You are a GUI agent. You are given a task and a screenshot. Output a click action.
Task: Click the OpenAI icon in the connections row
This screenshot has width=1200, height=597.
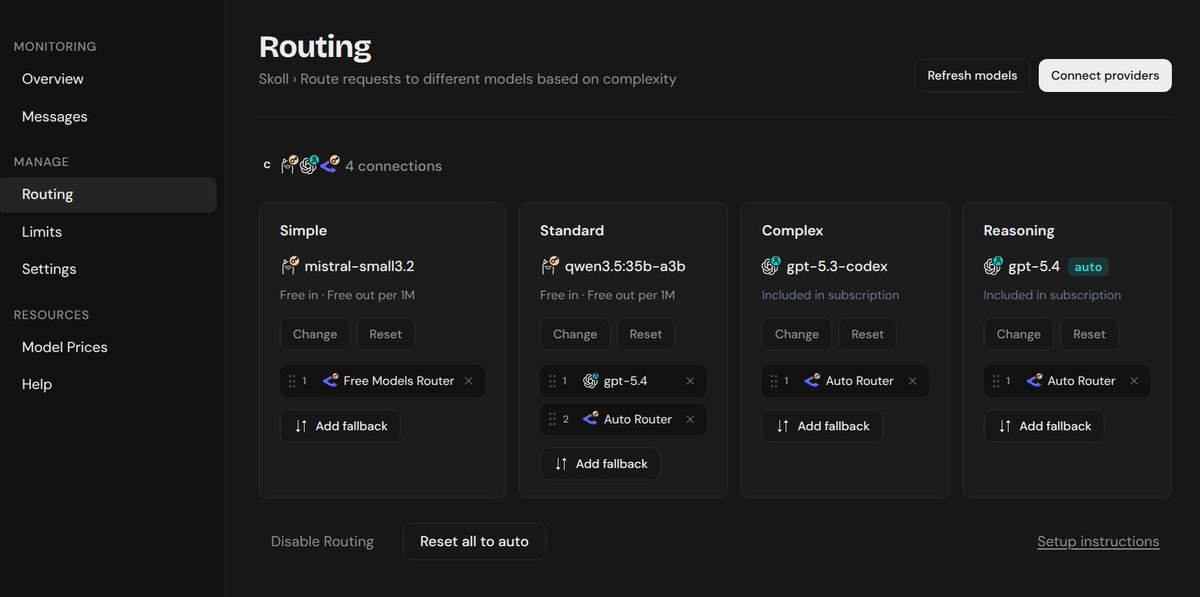pyautogui.click(x=309, y=165)
